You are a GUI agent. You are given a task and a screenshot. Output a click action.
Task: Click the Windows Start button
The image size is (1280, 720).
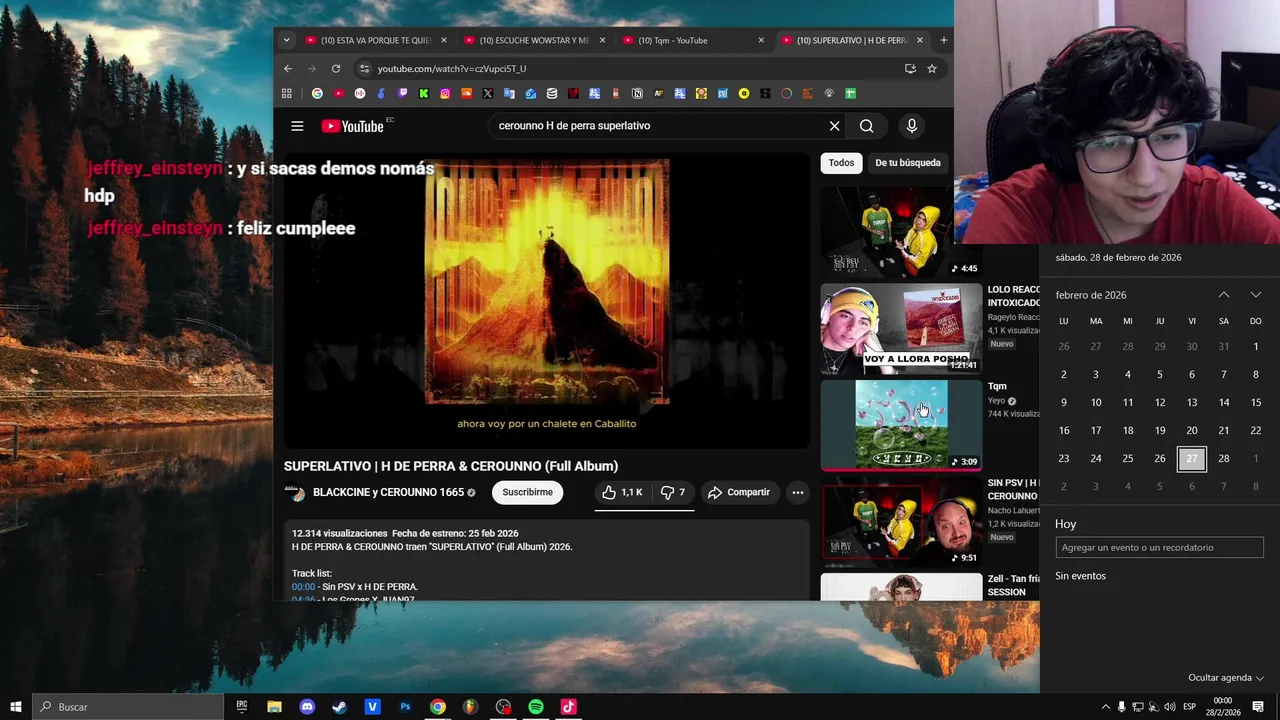point(16,707)
